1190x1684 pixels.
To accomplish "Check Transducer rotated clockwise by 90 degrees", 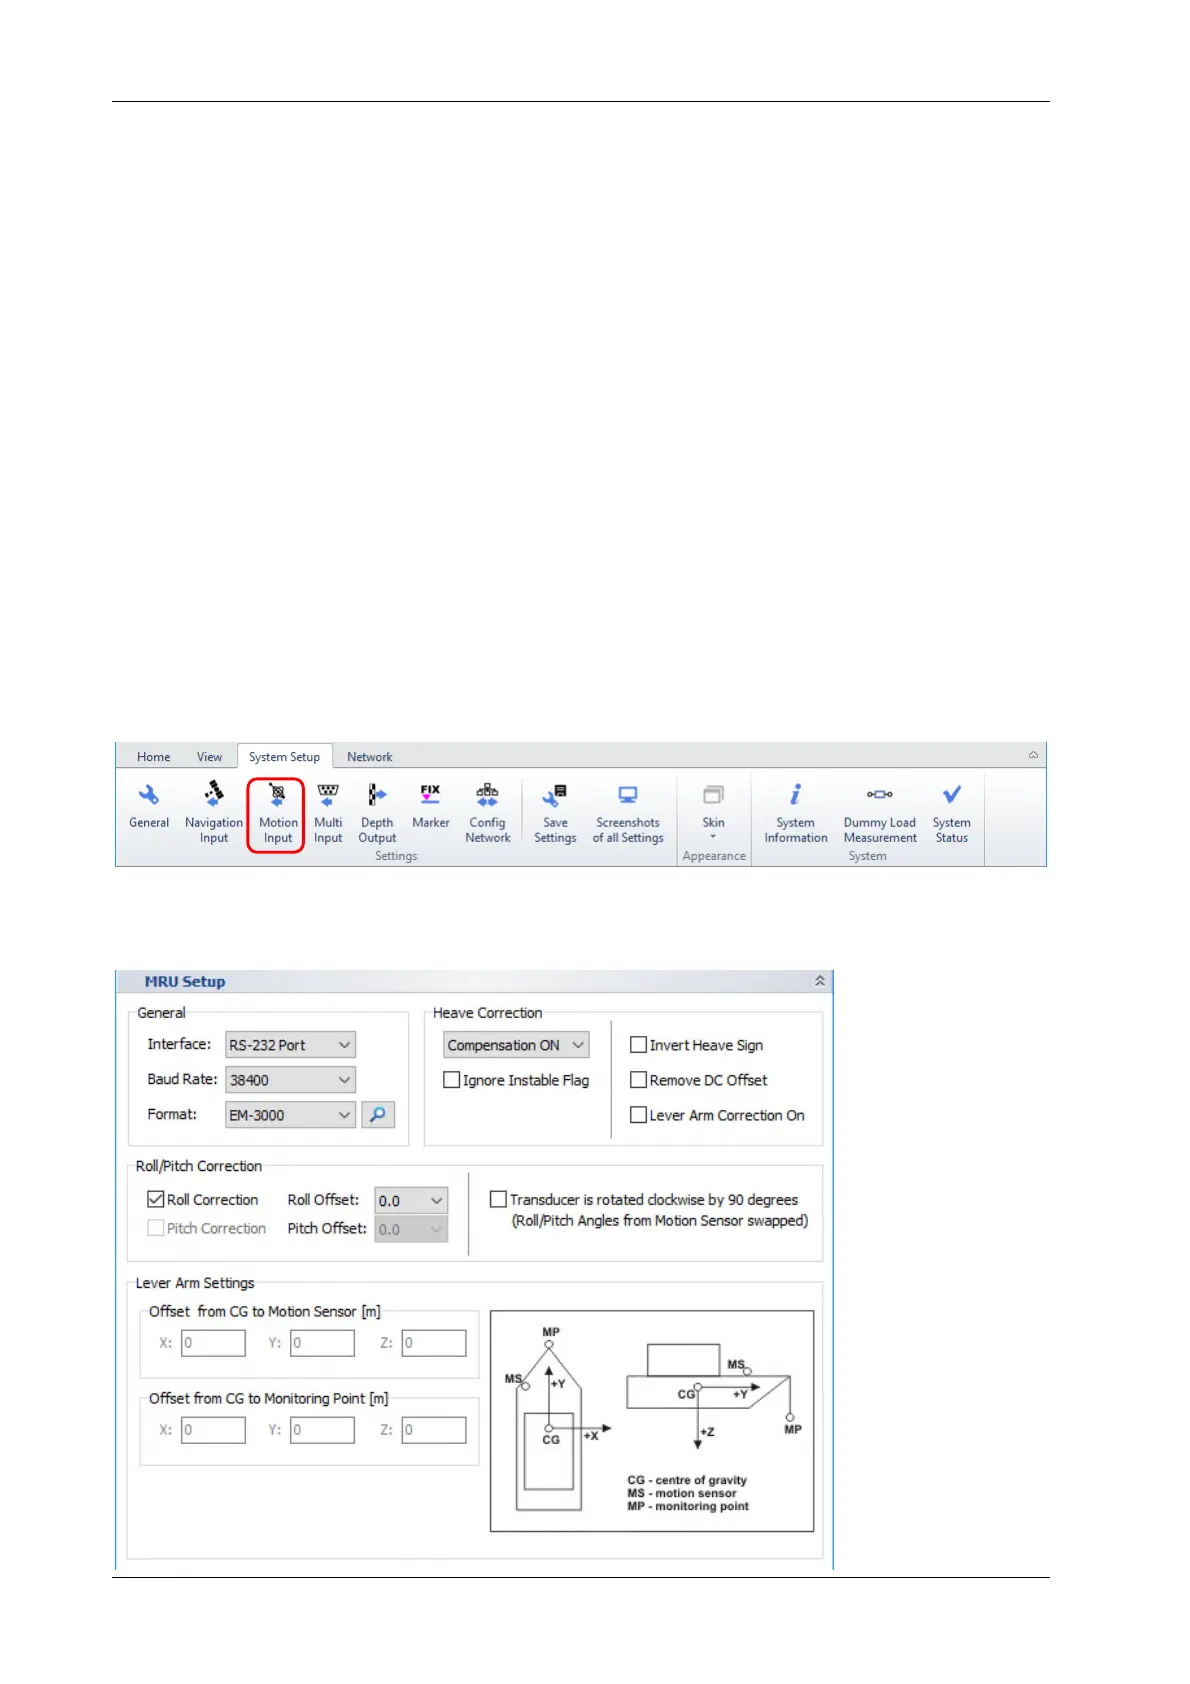I will coord(498,1199).
